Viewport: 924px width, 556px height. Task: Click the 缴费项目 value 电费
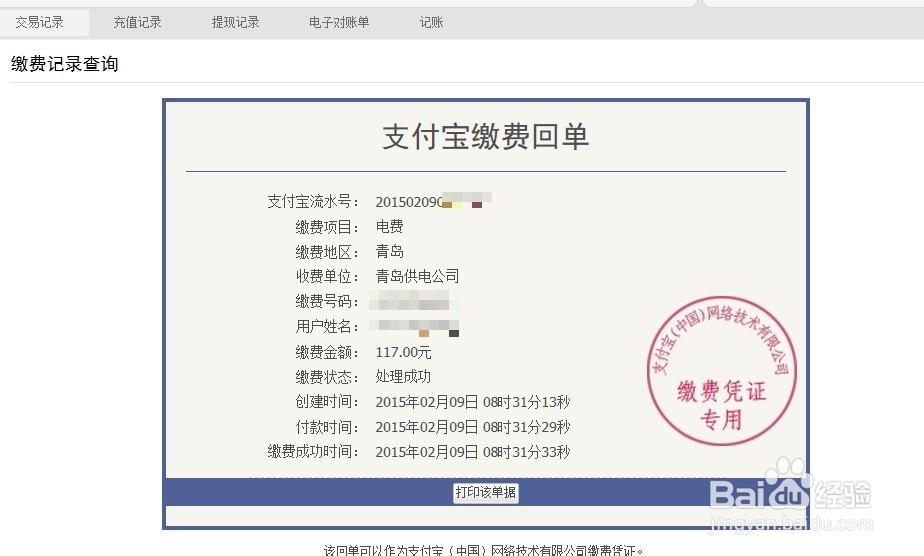[390, 226]
